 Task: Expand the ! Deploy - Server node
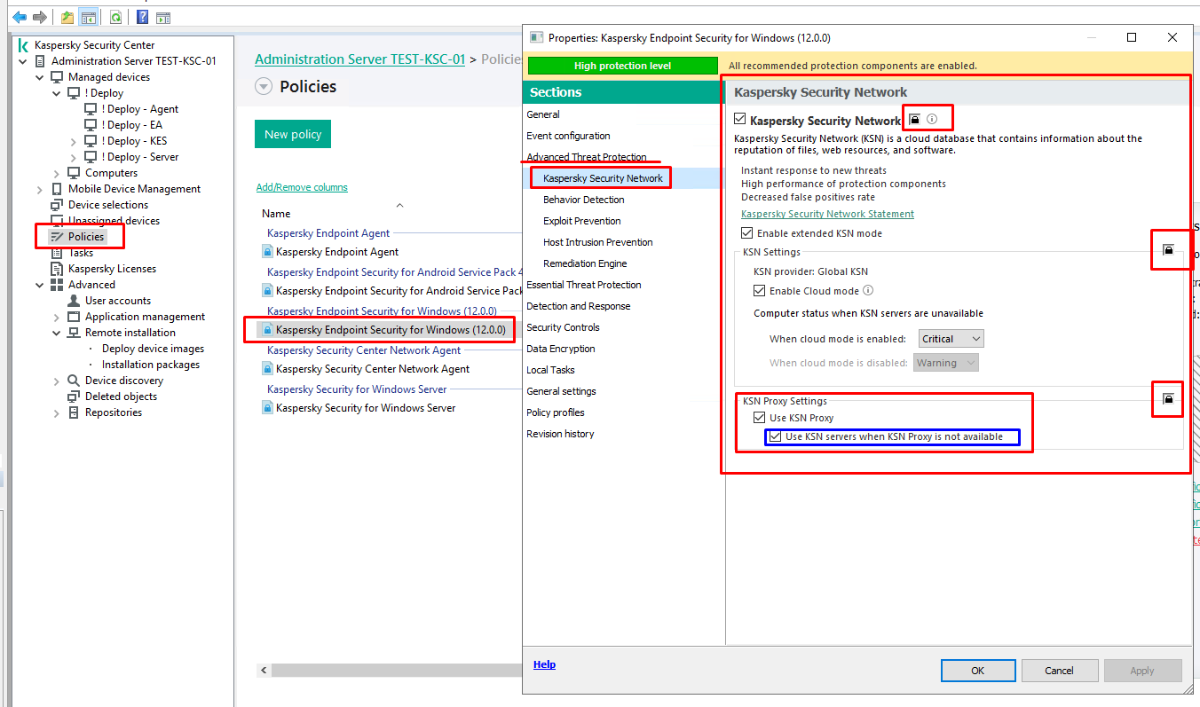point(74,157)
